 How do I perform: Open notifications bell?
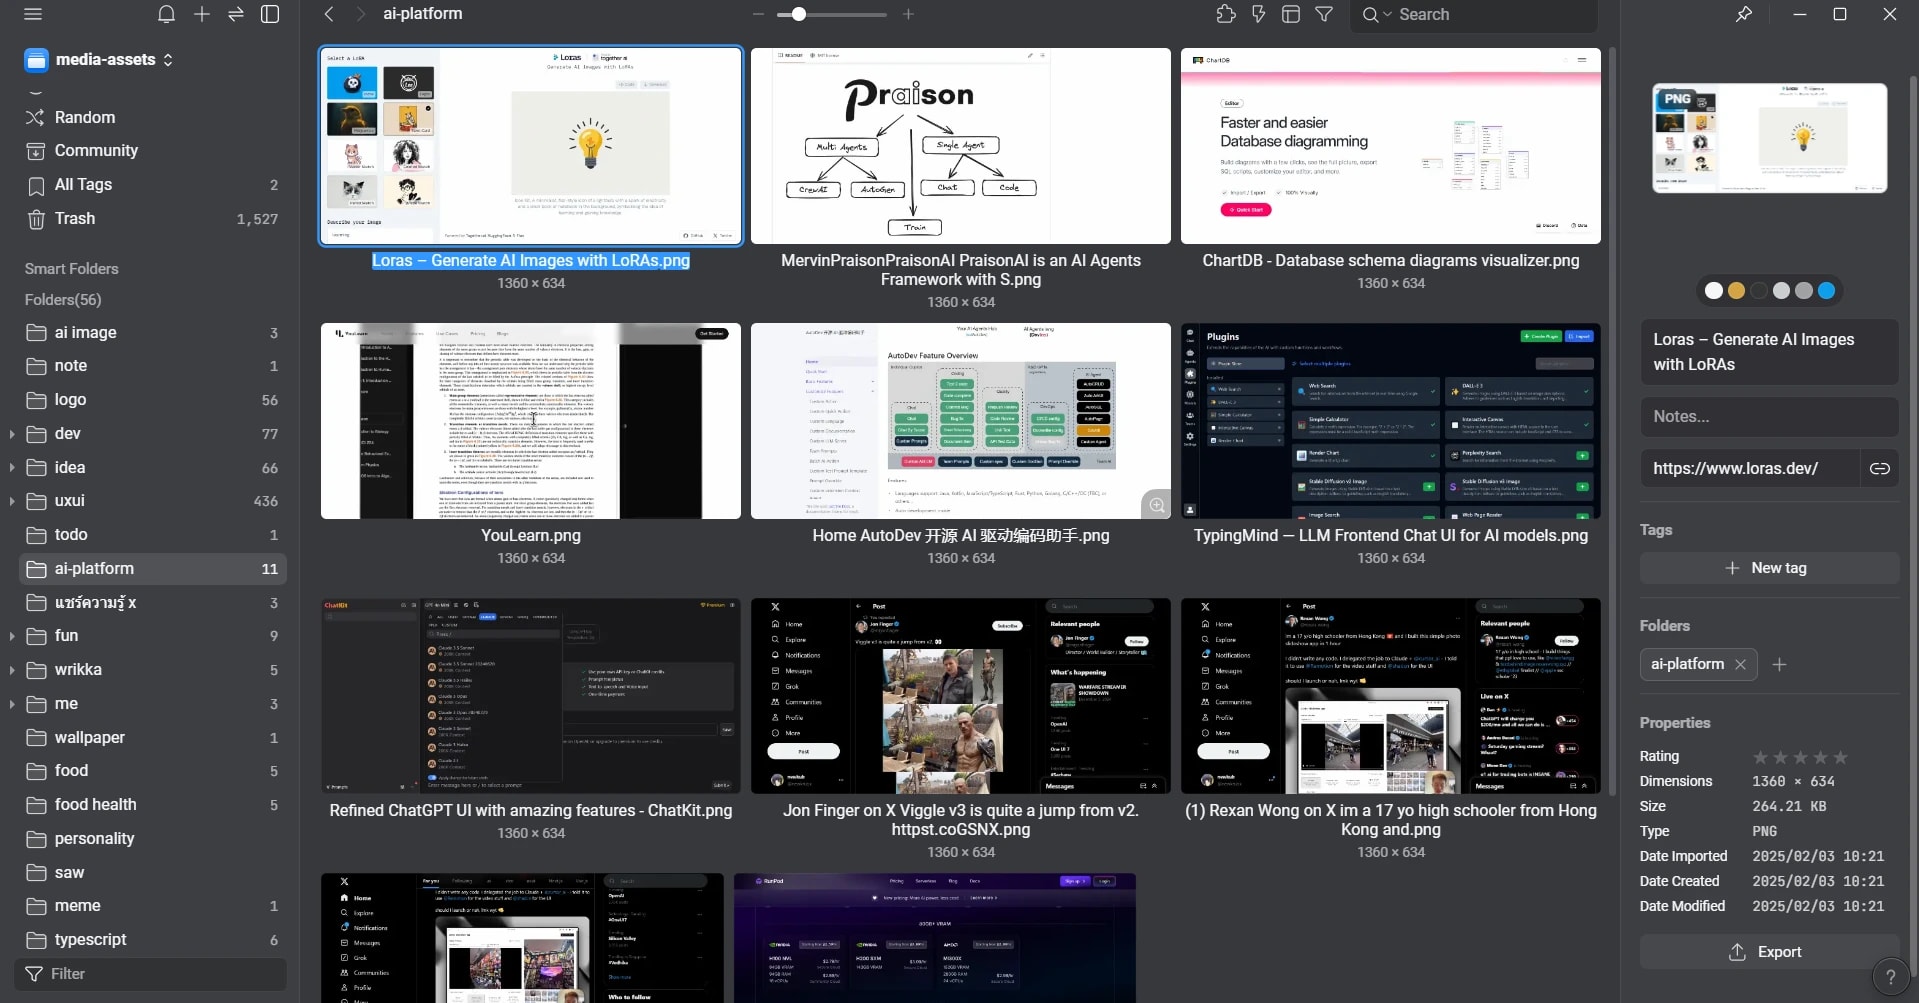[x=166, y=14]
